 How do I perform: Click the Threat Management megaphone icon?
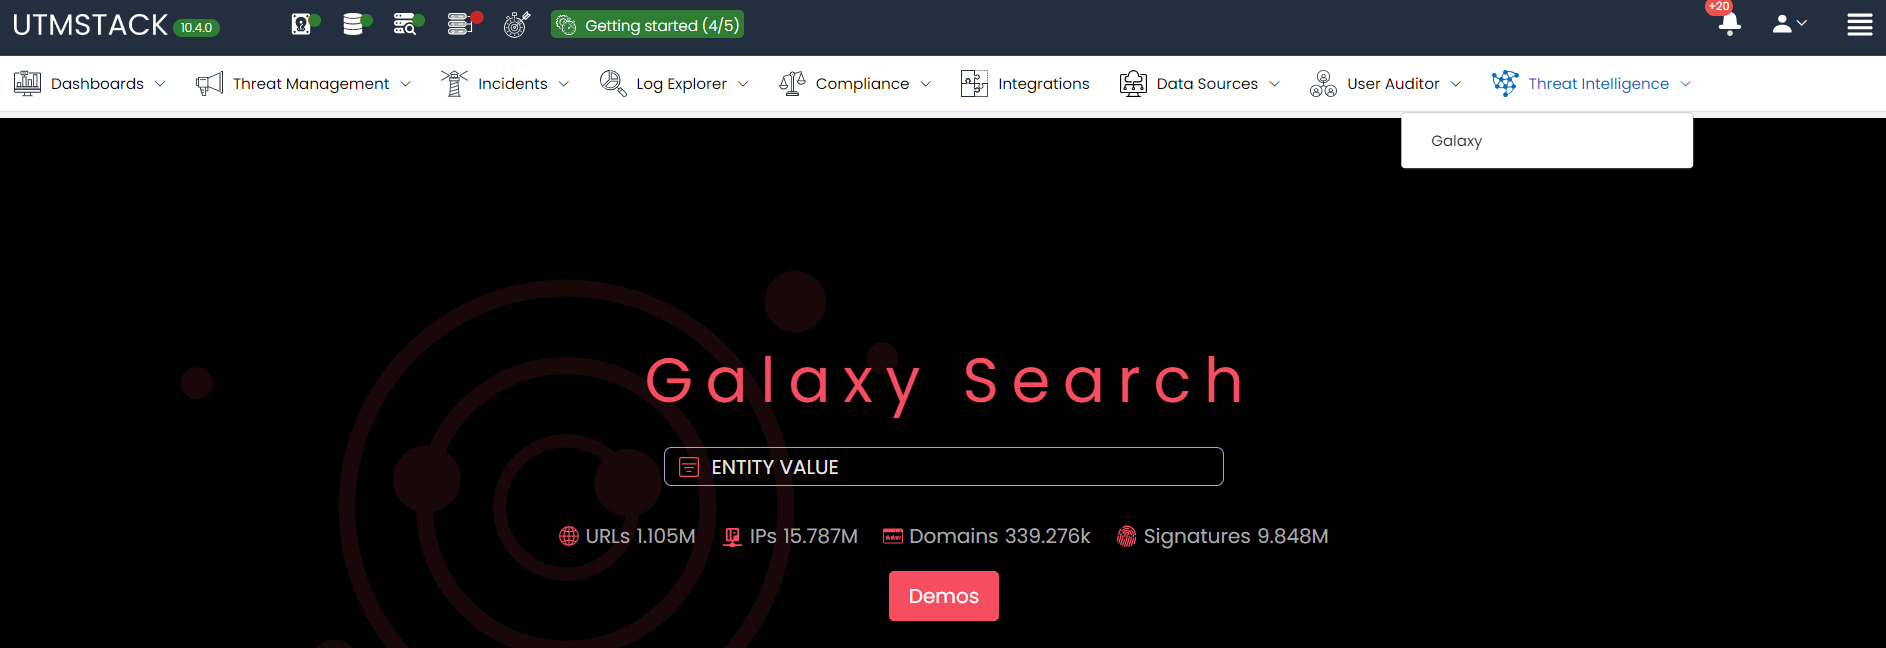(209, 83)
